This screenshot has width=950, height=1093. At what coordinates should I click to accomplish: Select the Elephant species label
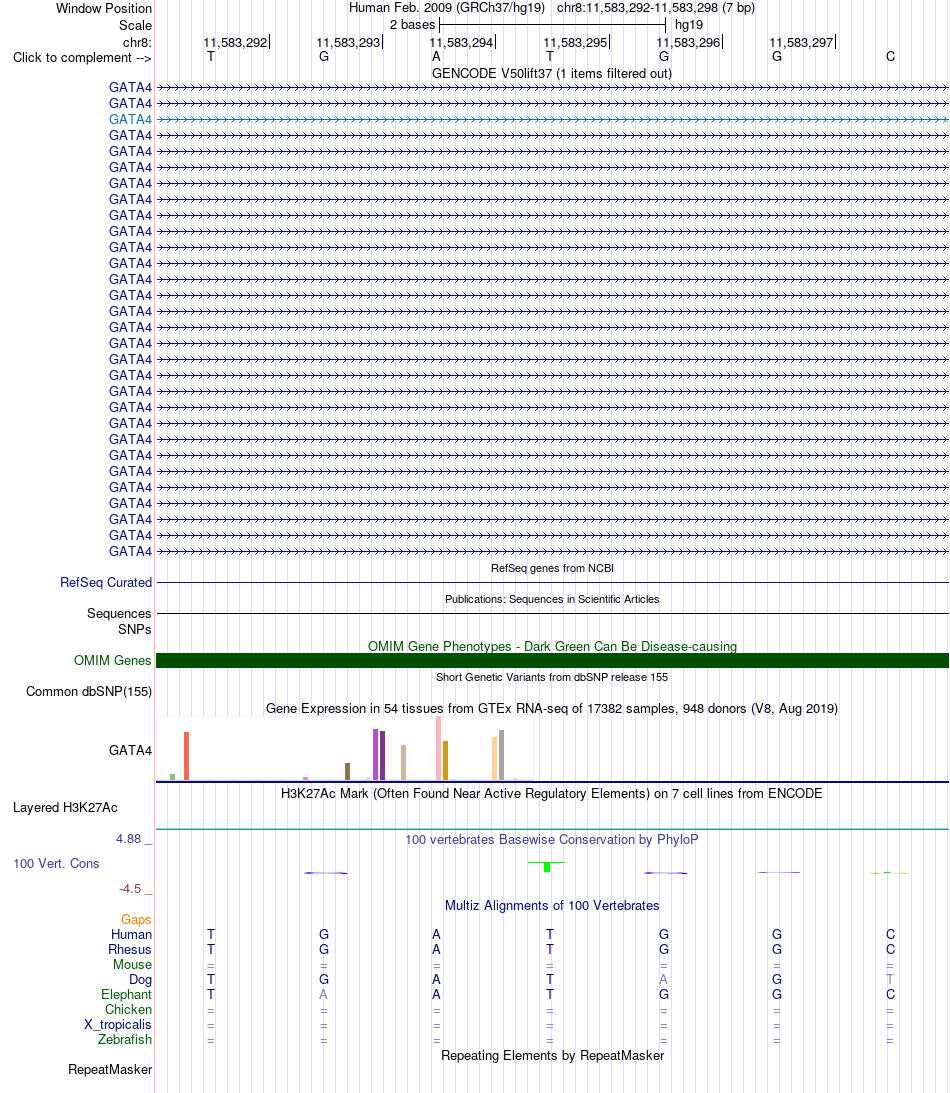point(126,994)
